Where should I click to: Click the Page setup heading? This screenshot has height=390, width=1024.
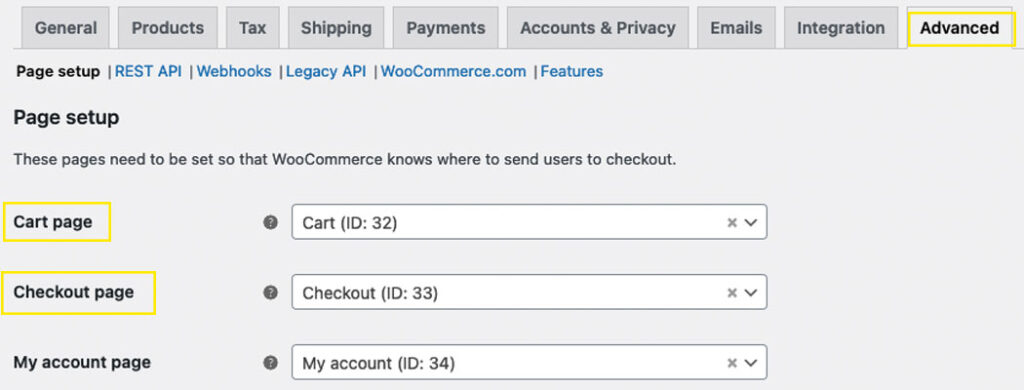tap(67, 118)
